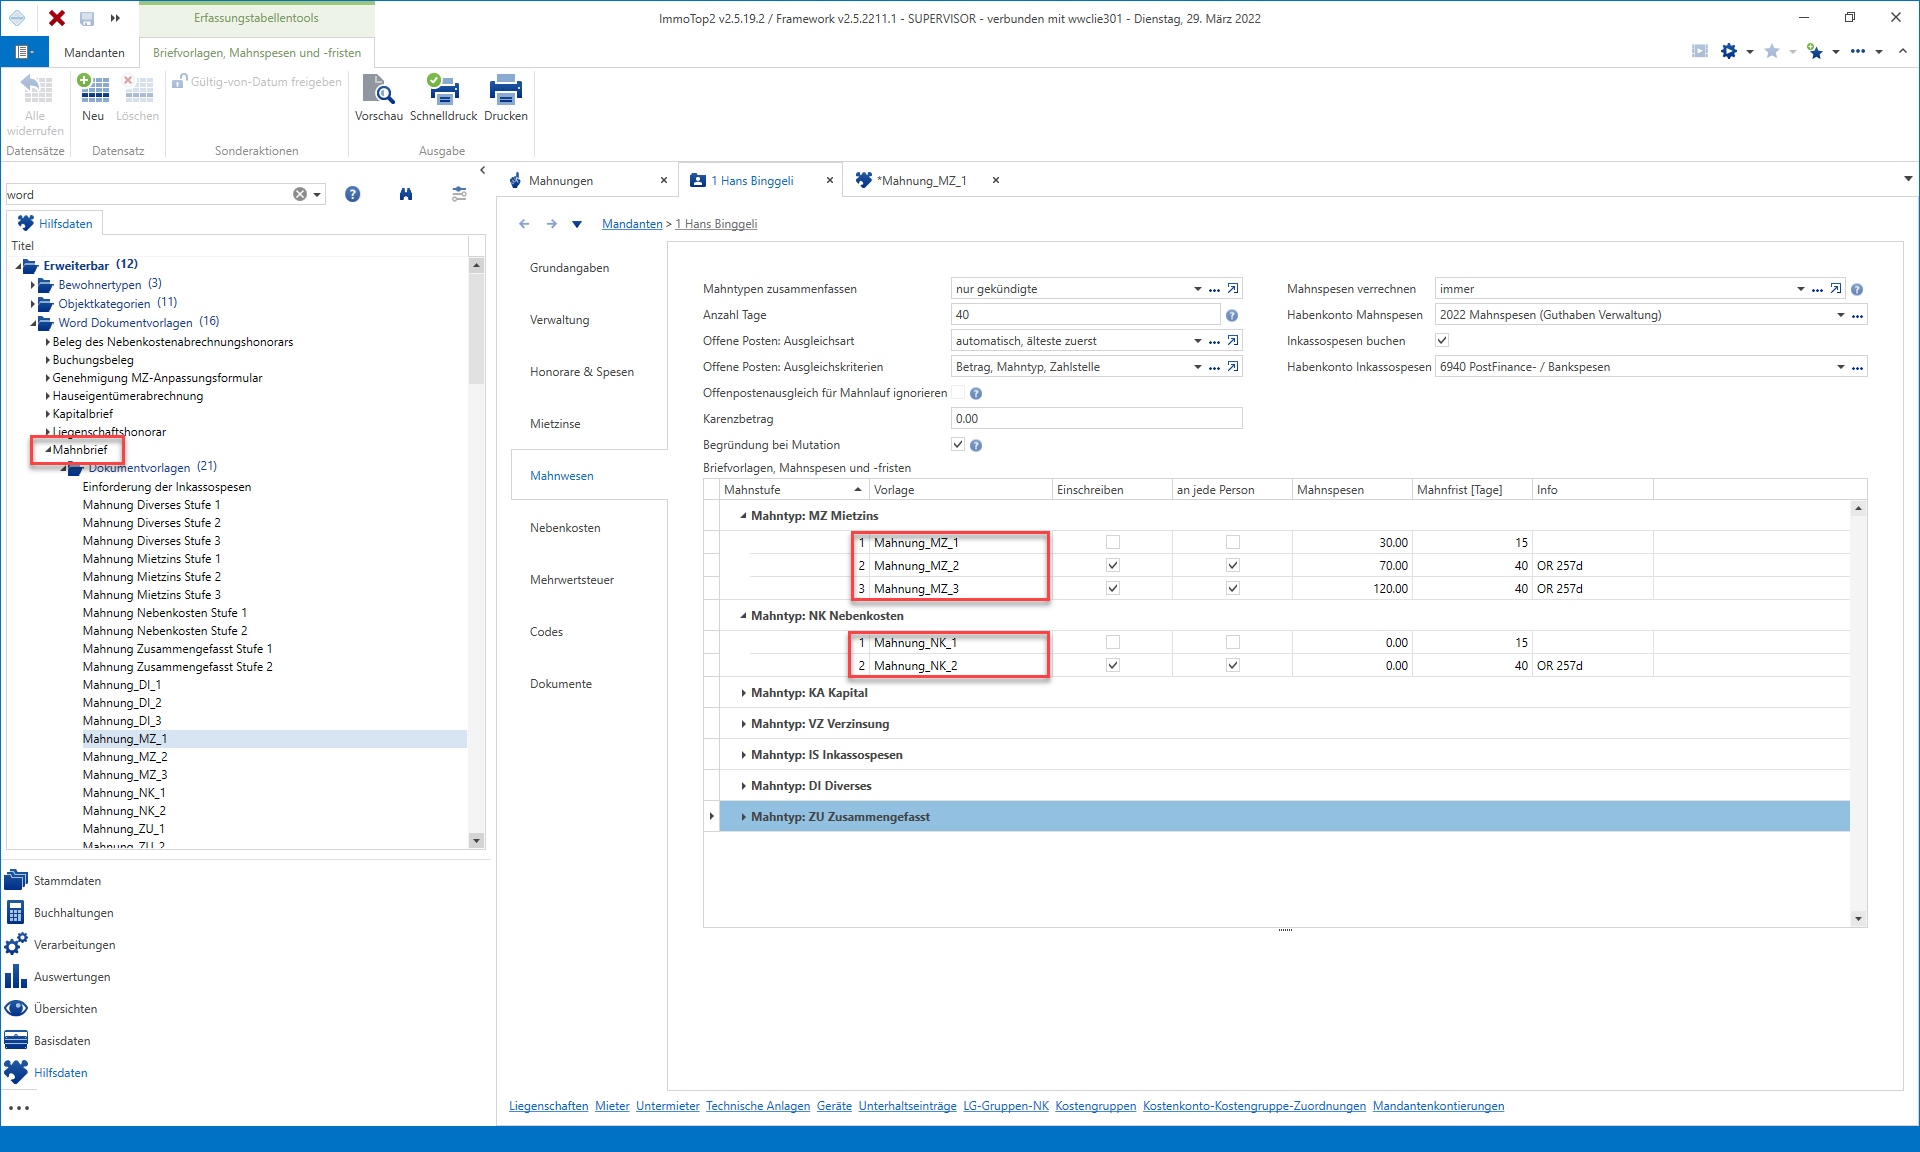Click the red X cancel icon in title bar
Image resolution: width=1920 pixels, height=1152 pixels.
[57, 18]
